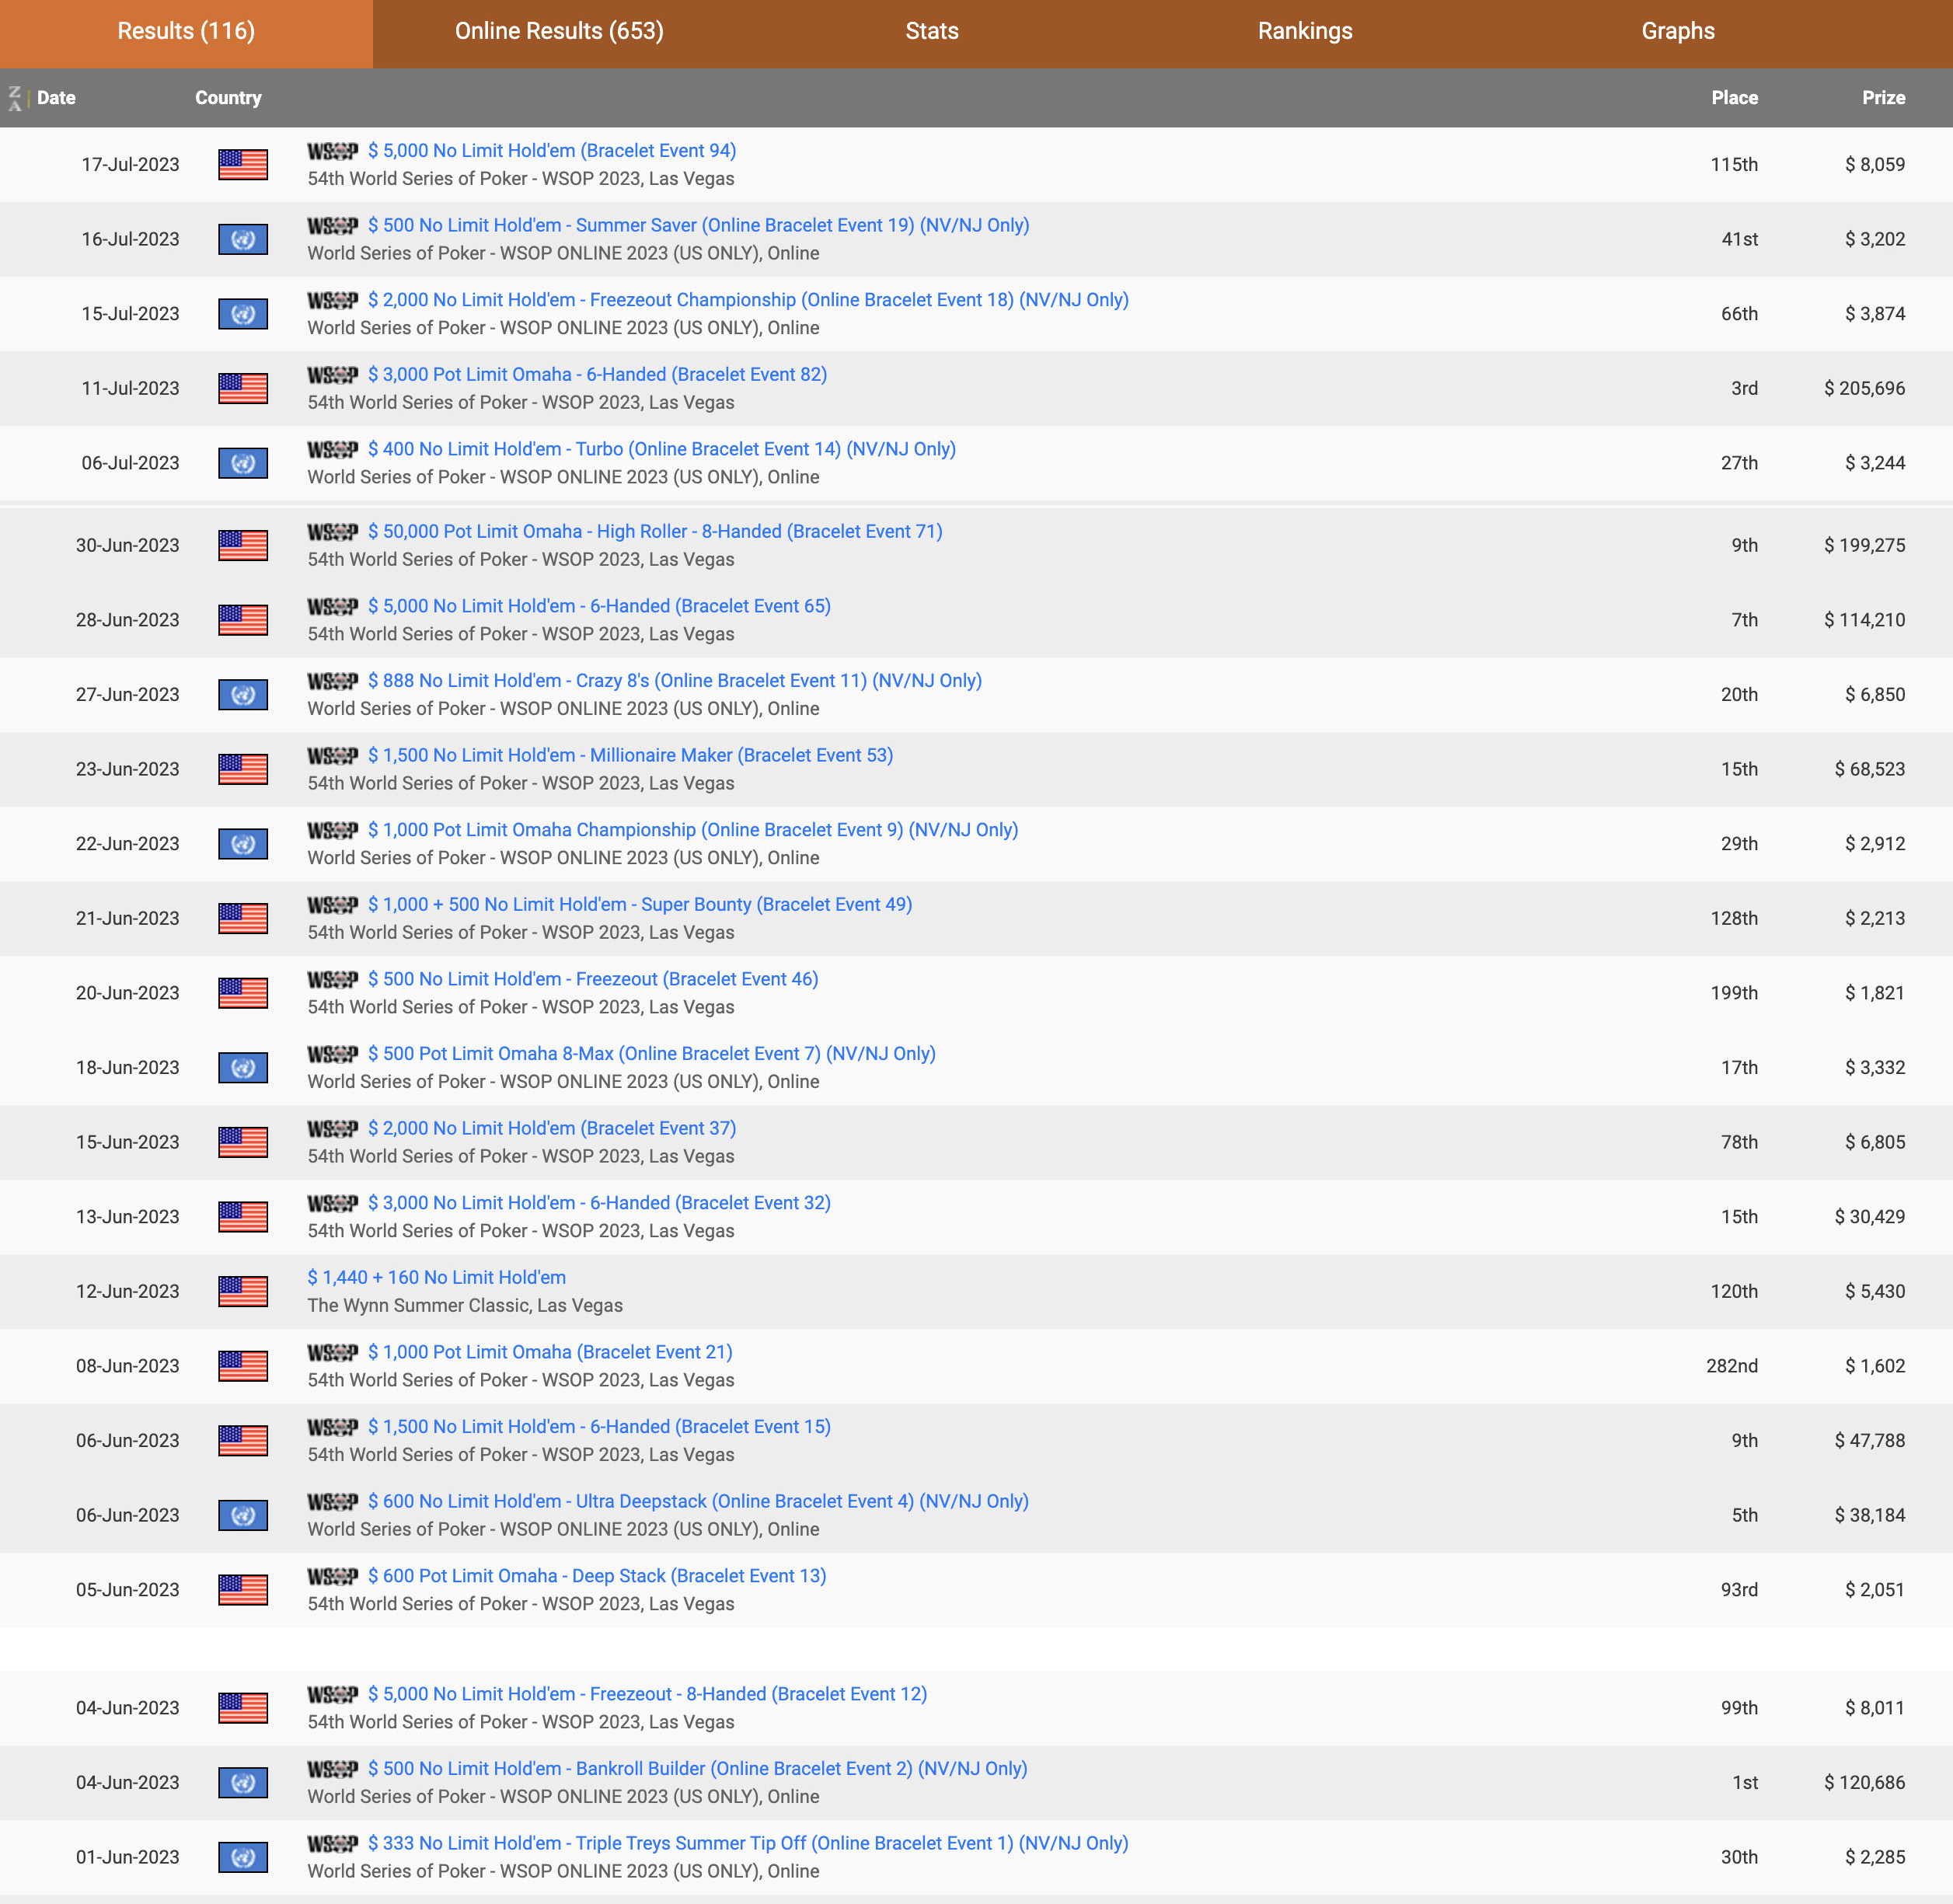Open the $3,000 Pot Limit Omaha 6-Handed event link
1953x1904 pixels.
pos(597,375)
